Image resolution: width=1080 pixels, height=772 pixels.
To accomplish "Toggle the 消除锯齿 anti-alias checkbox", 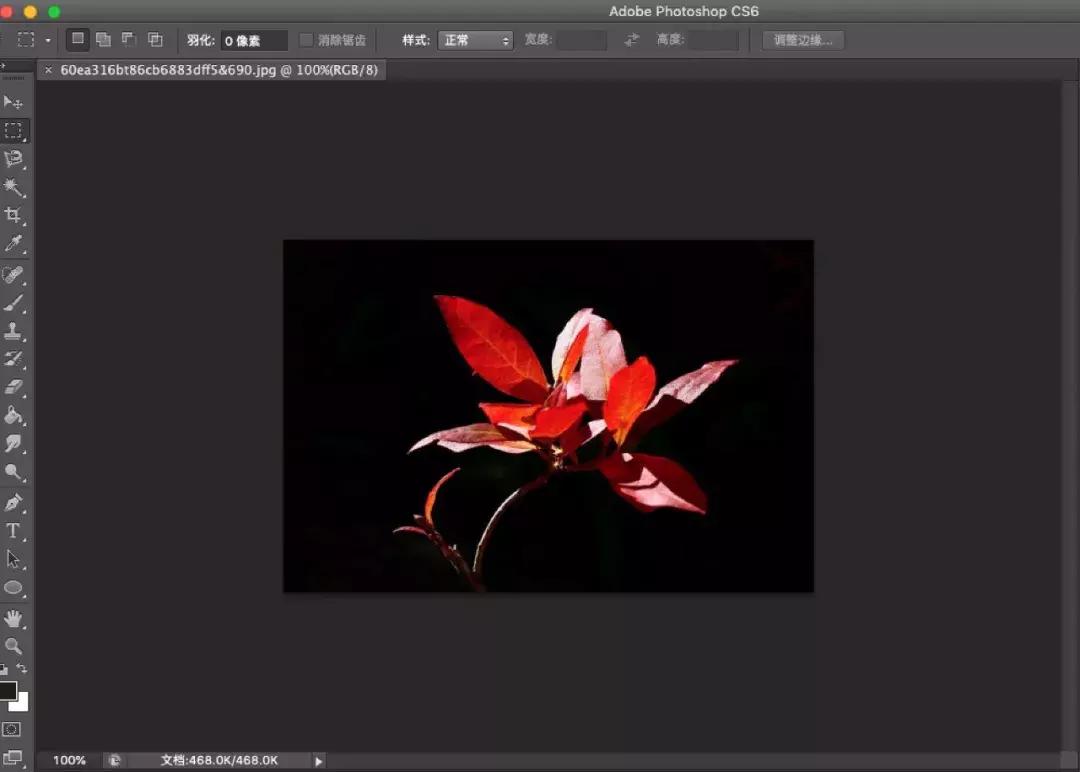I will coord(307,40).
